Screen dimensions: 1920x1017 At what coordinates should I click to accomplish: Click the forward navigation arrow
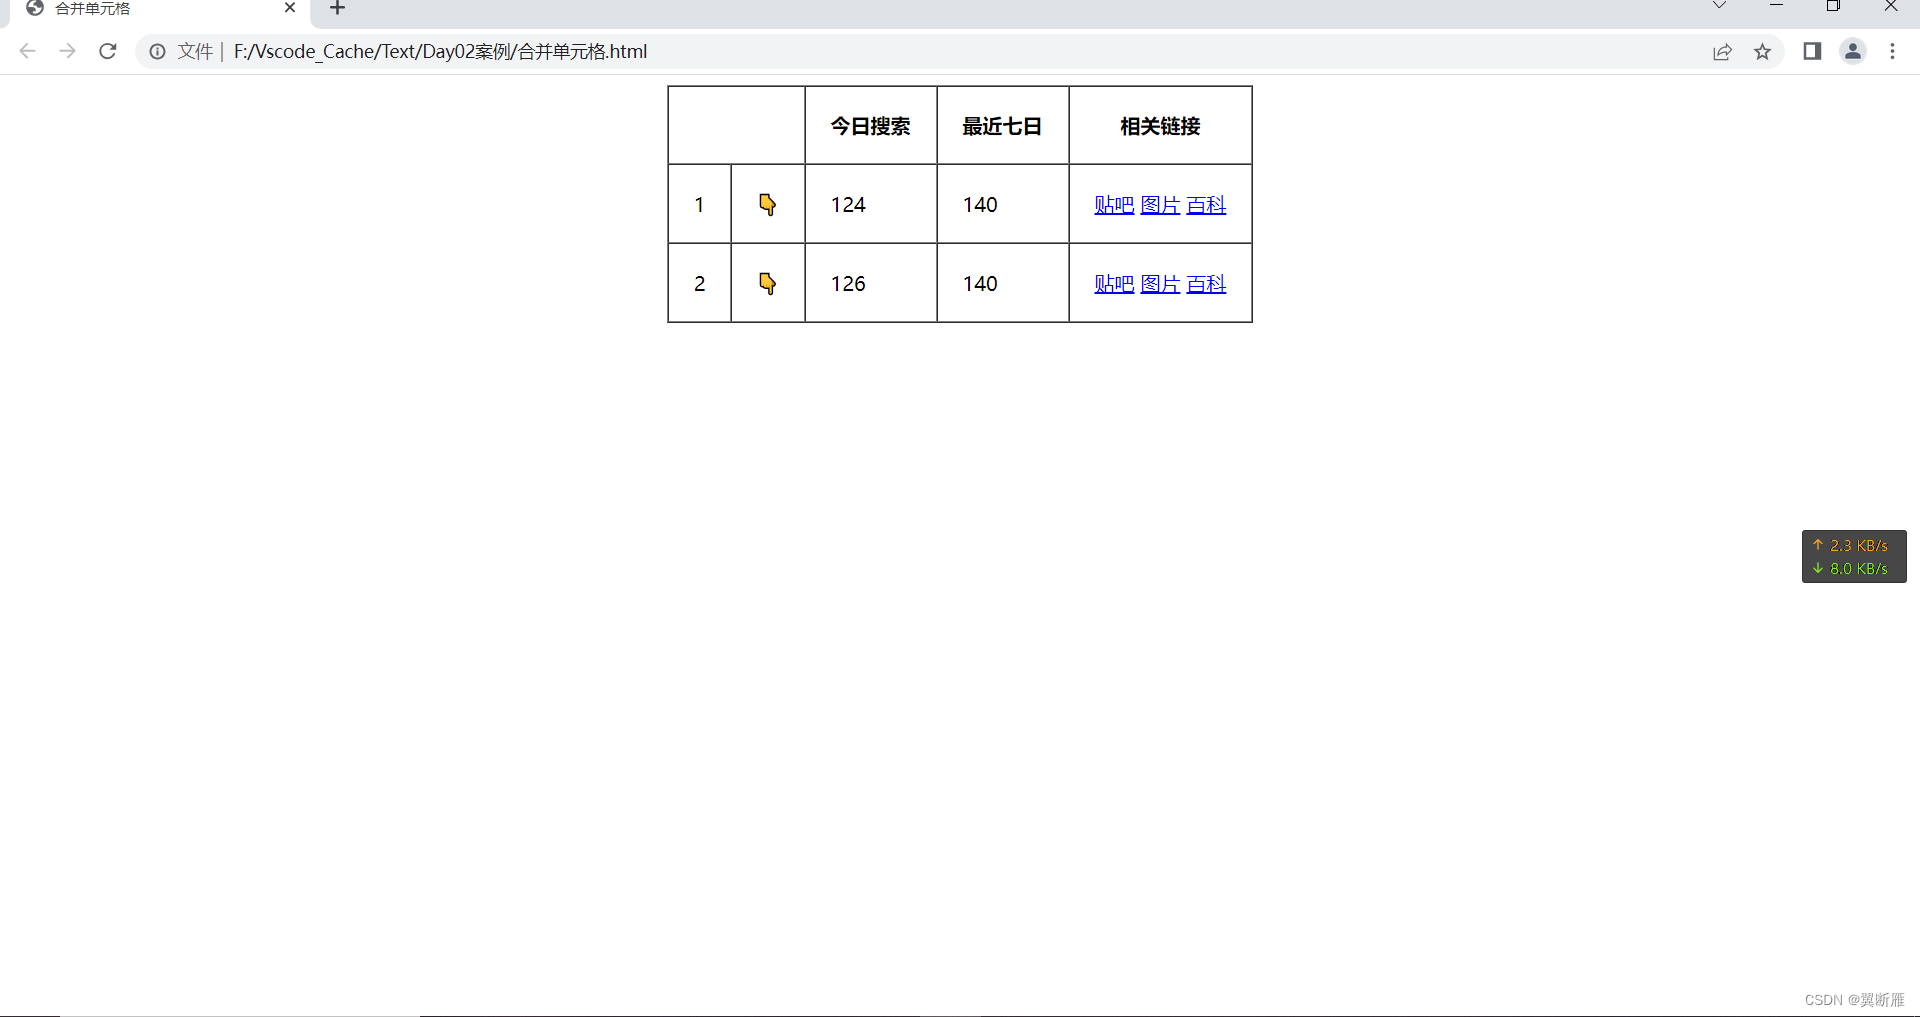tap(67, 51)
